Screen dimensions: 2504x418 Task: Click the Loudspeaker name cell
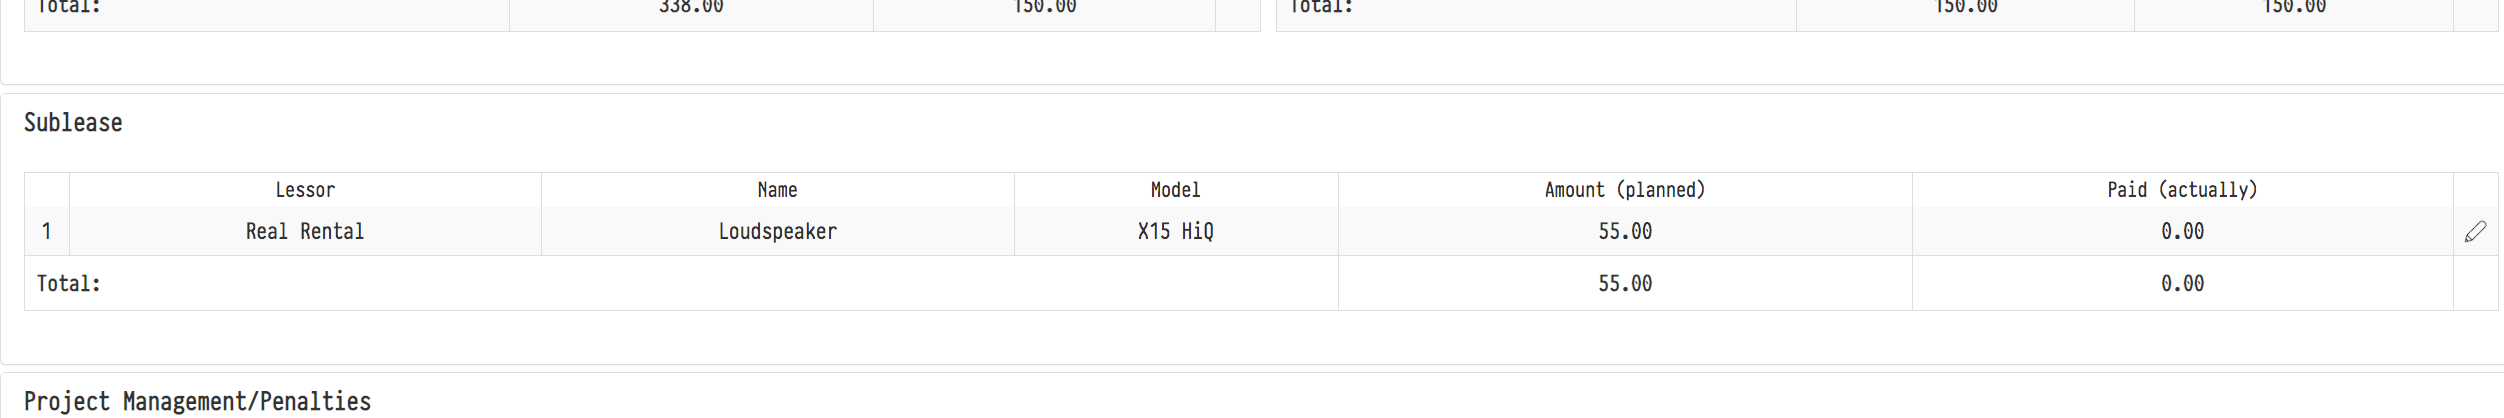tap(777, 232)
